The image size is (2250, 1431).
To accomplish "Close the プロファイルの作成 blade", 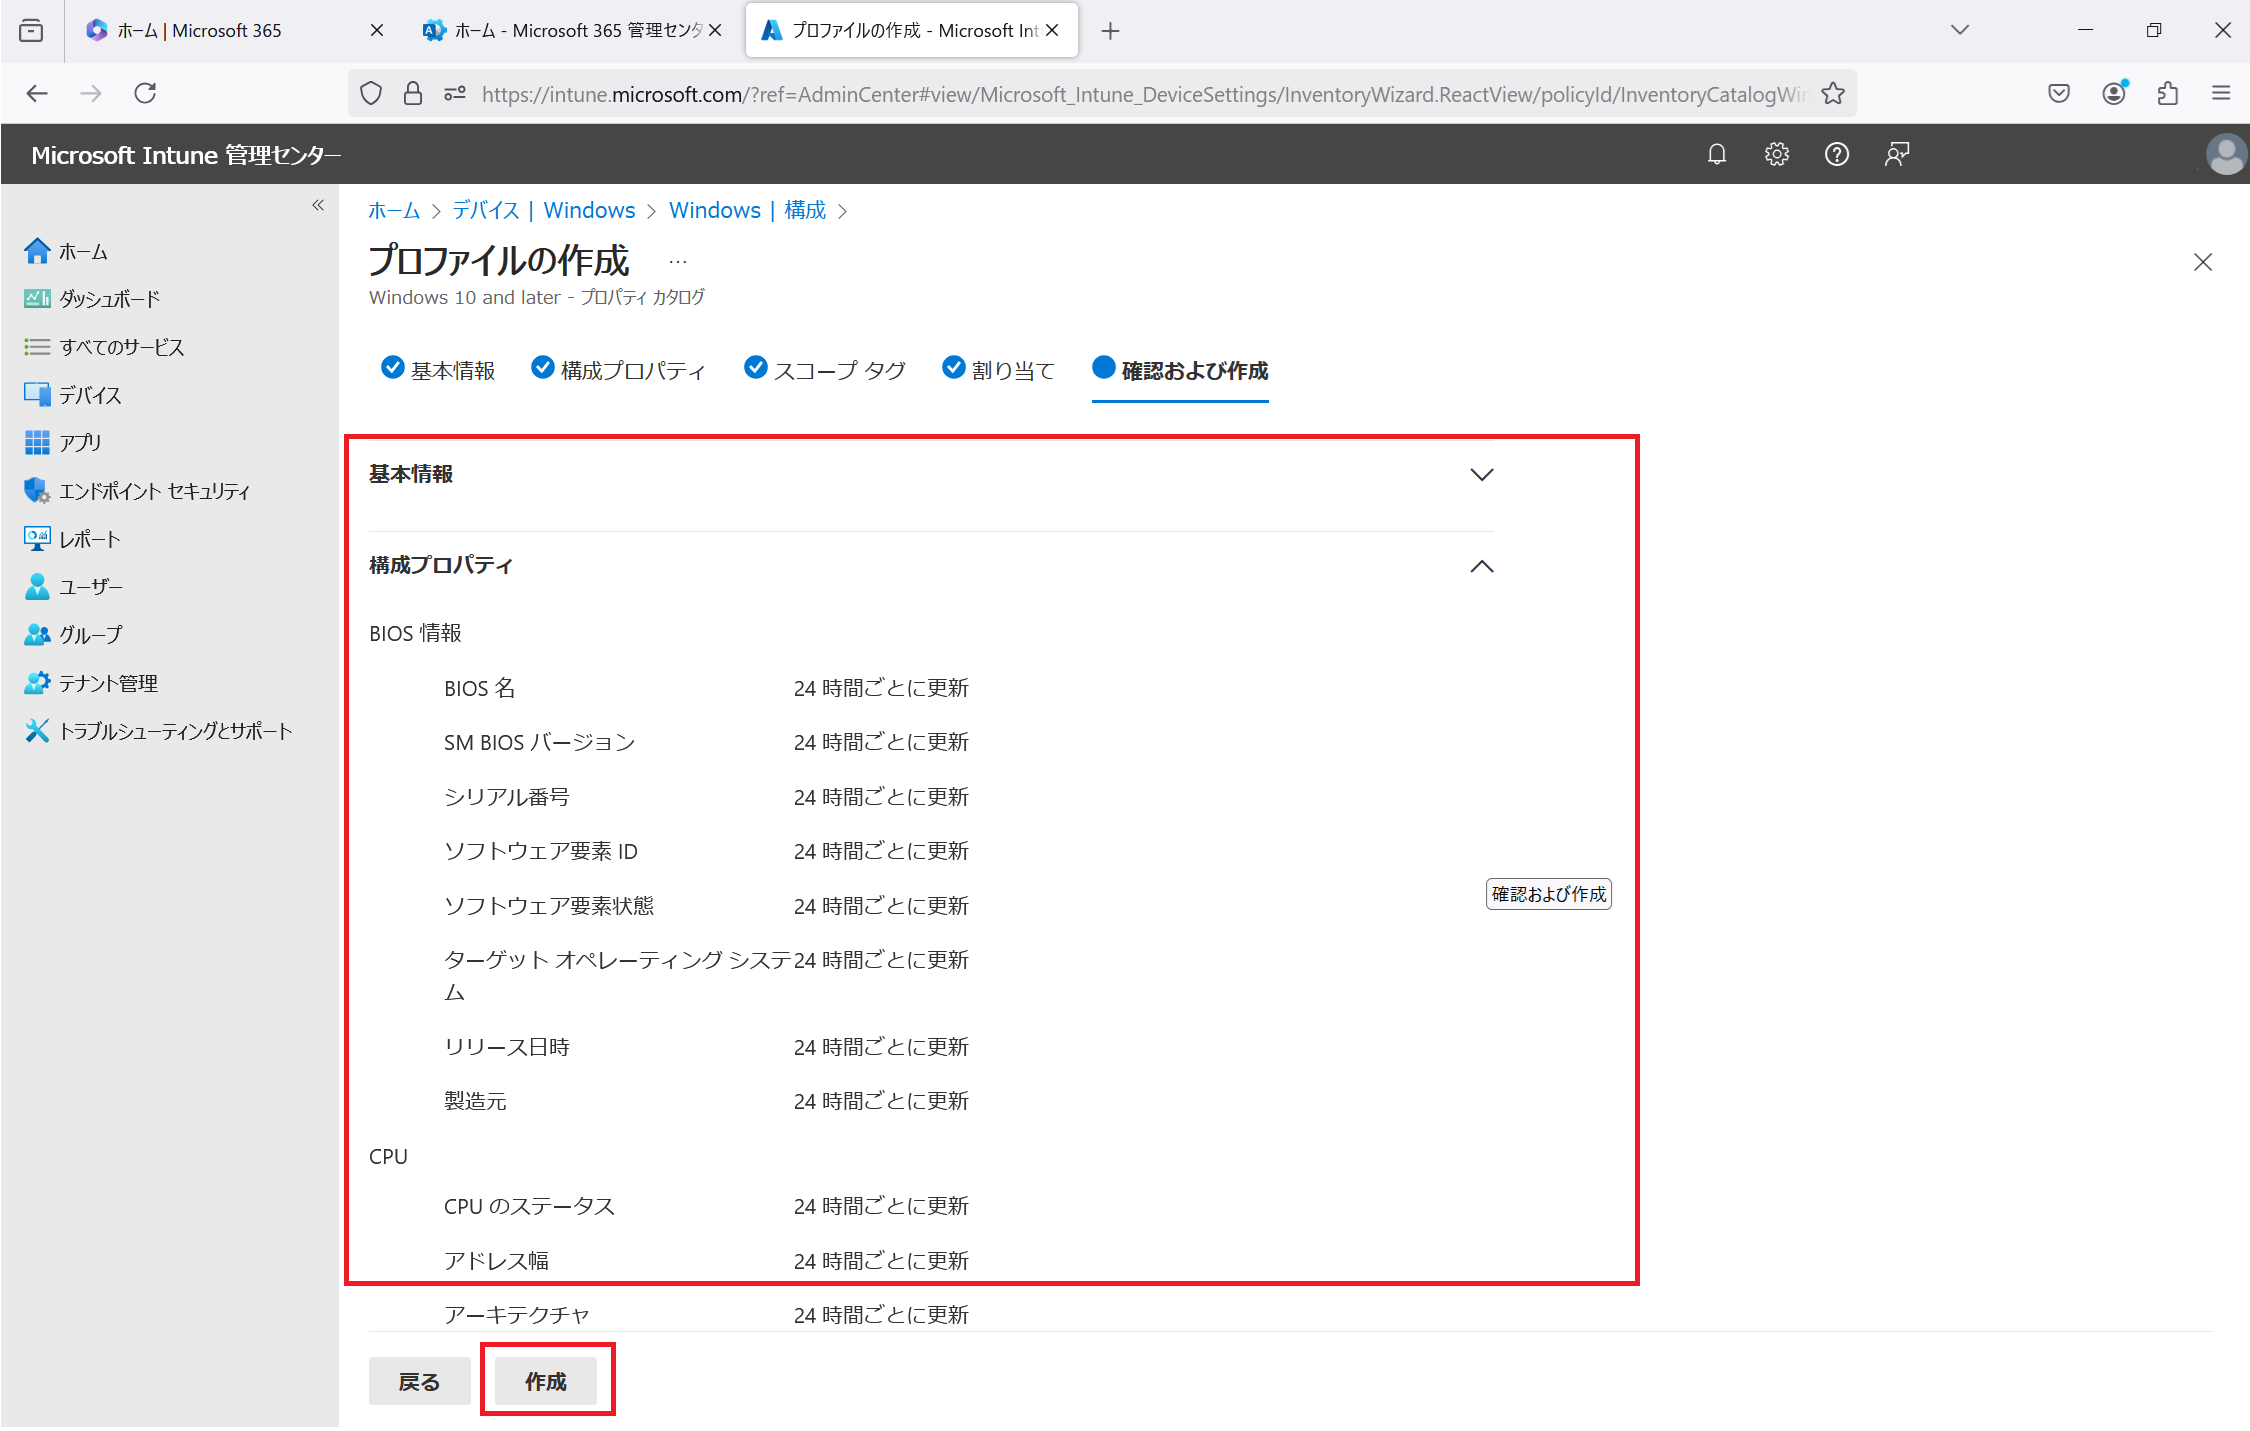I will click(x=2202, y=262).
